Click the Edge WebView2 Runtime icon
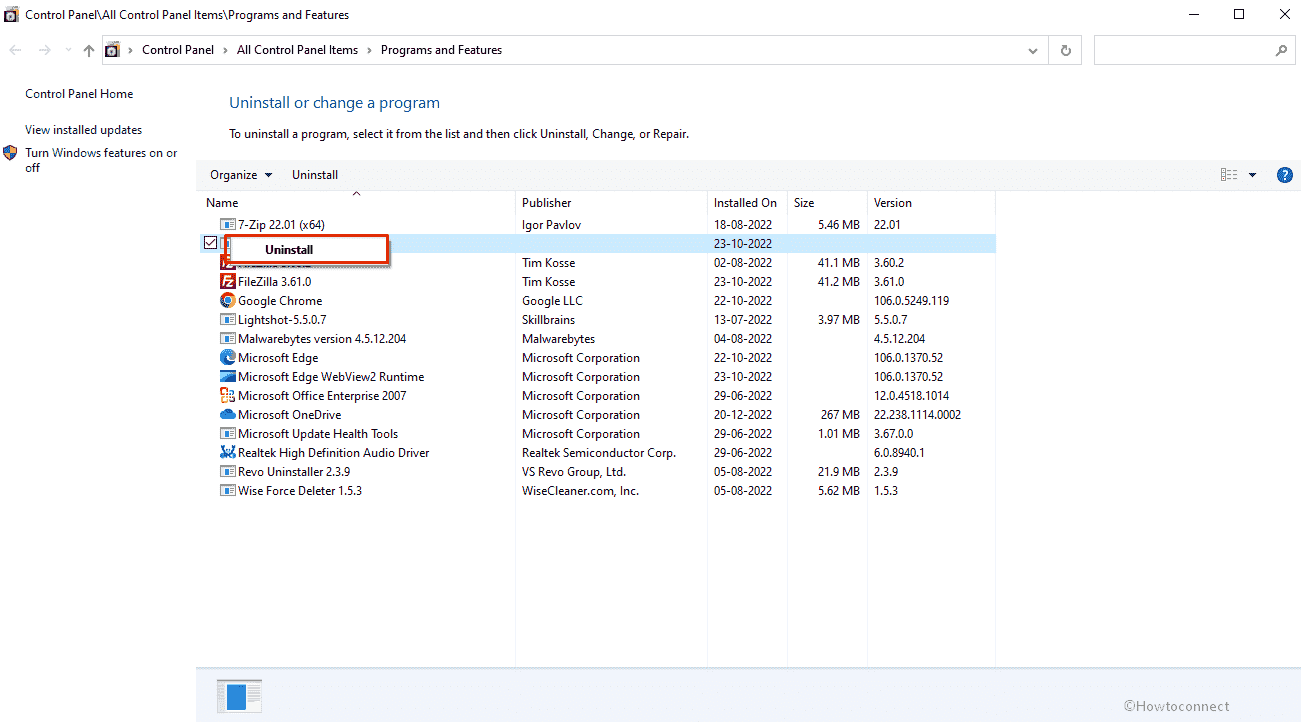The width and height of the screenshot is (1301, 722). tap(228, 377)
